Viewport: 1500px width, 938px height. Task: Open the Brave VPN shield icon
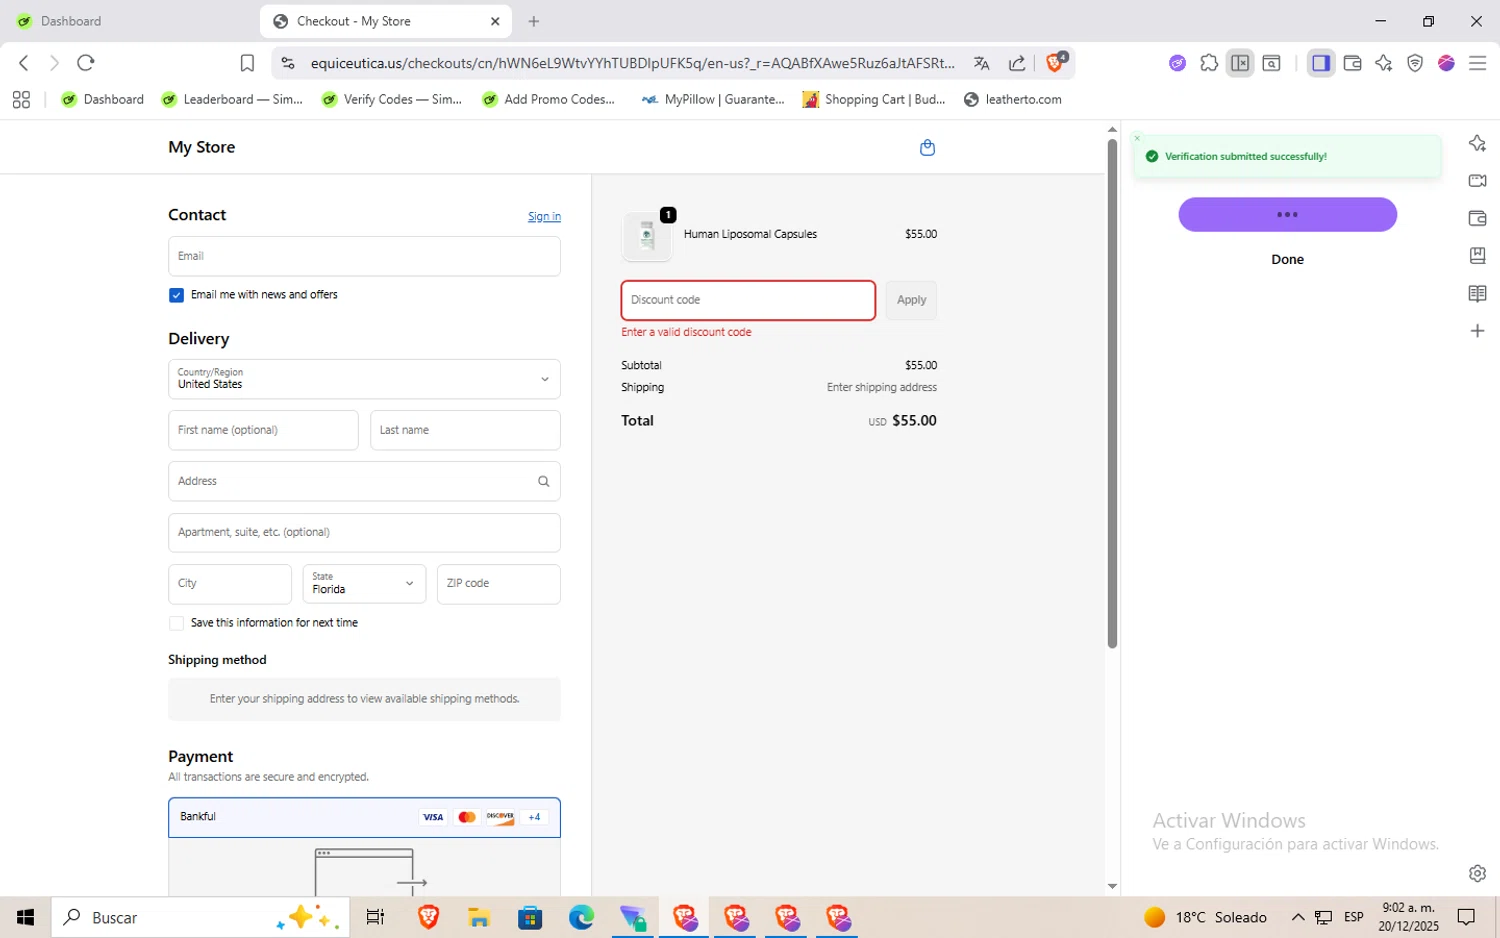click(1415, 63)
